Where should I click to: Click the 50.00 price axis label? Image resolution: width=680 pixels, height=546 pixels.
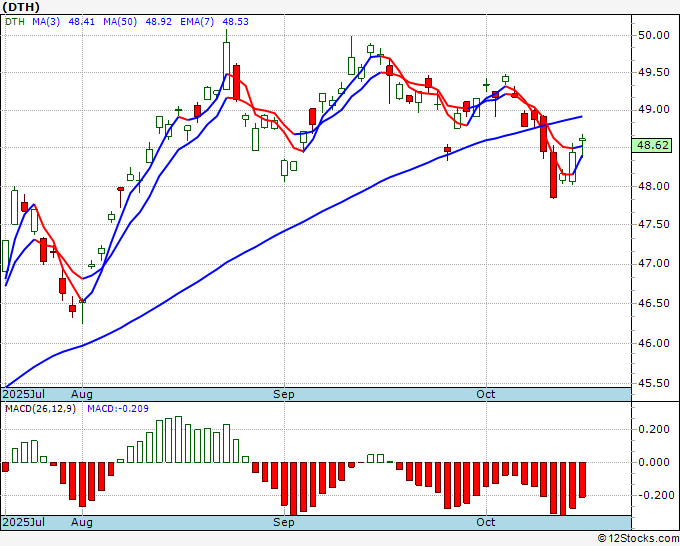(x=654, y=35)
